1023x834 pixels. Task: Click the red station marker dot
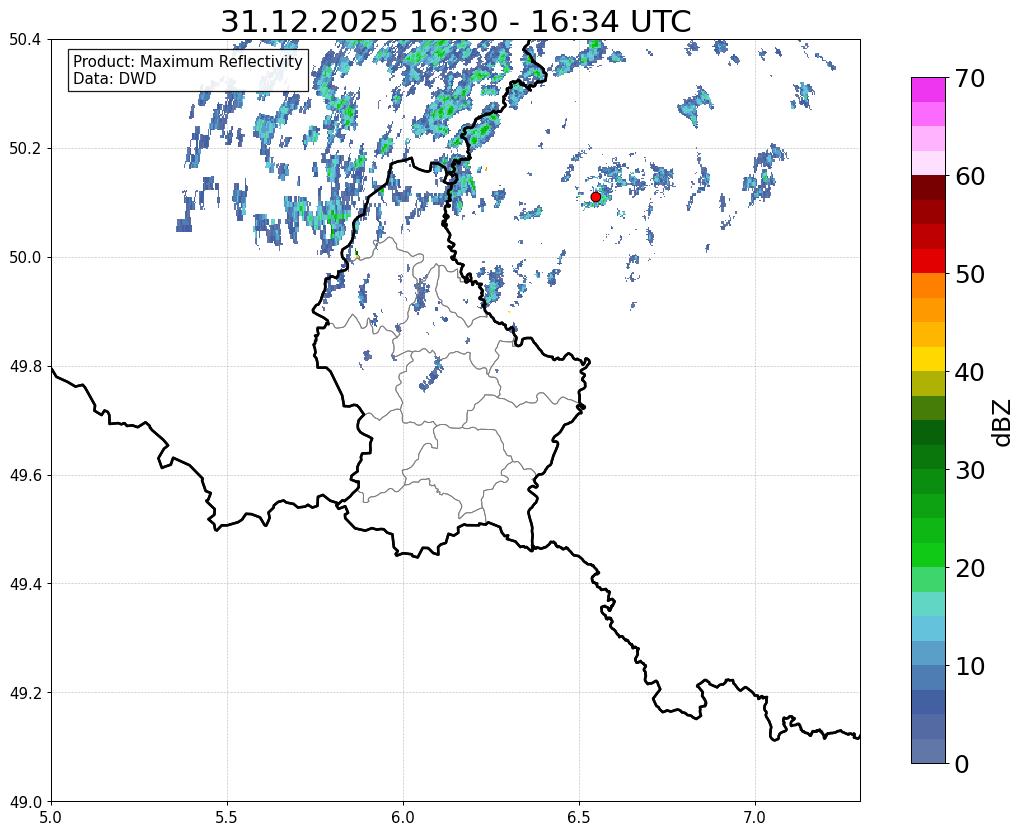tap(595, 196)
